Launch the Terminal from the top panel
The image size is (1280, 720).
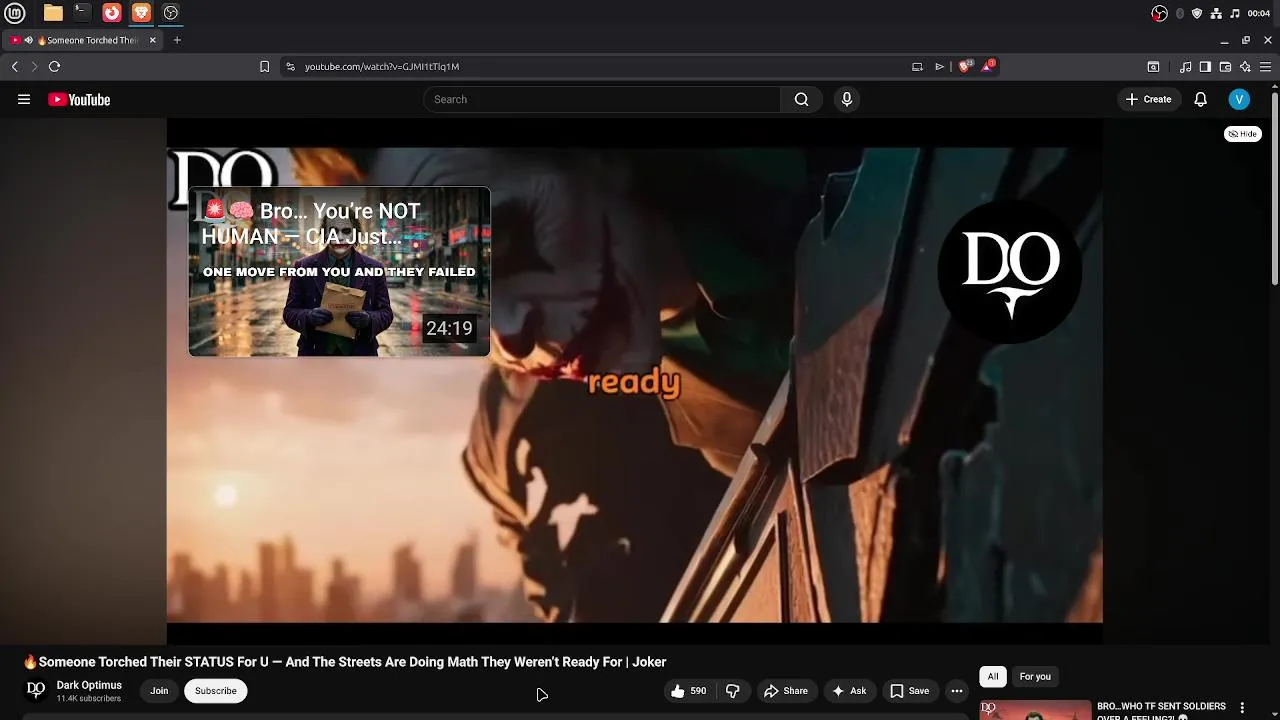tap(82, 13)
